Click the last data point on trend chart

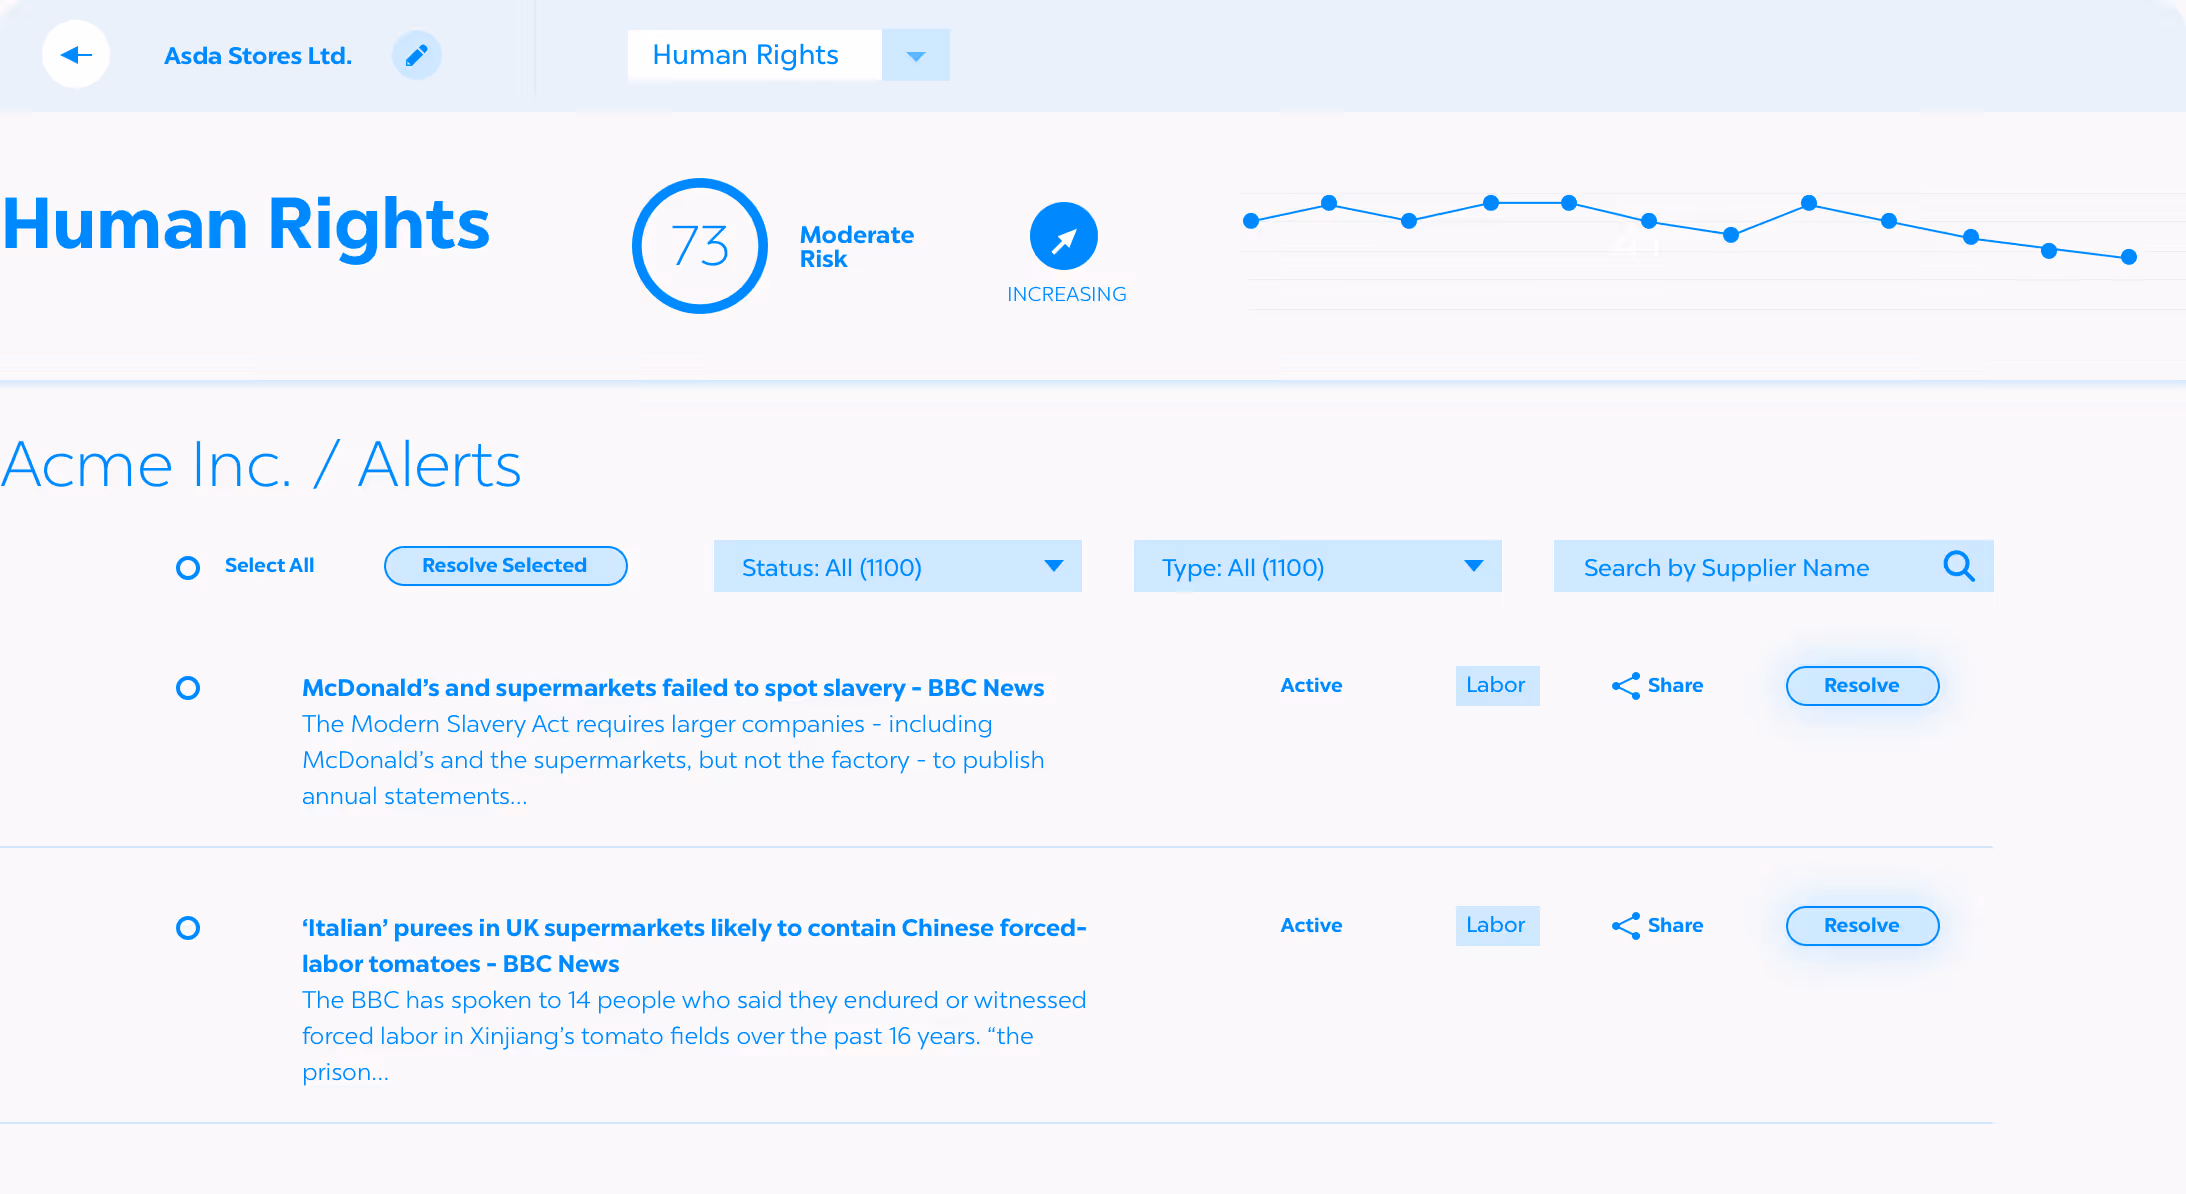tap(2128, 257)
